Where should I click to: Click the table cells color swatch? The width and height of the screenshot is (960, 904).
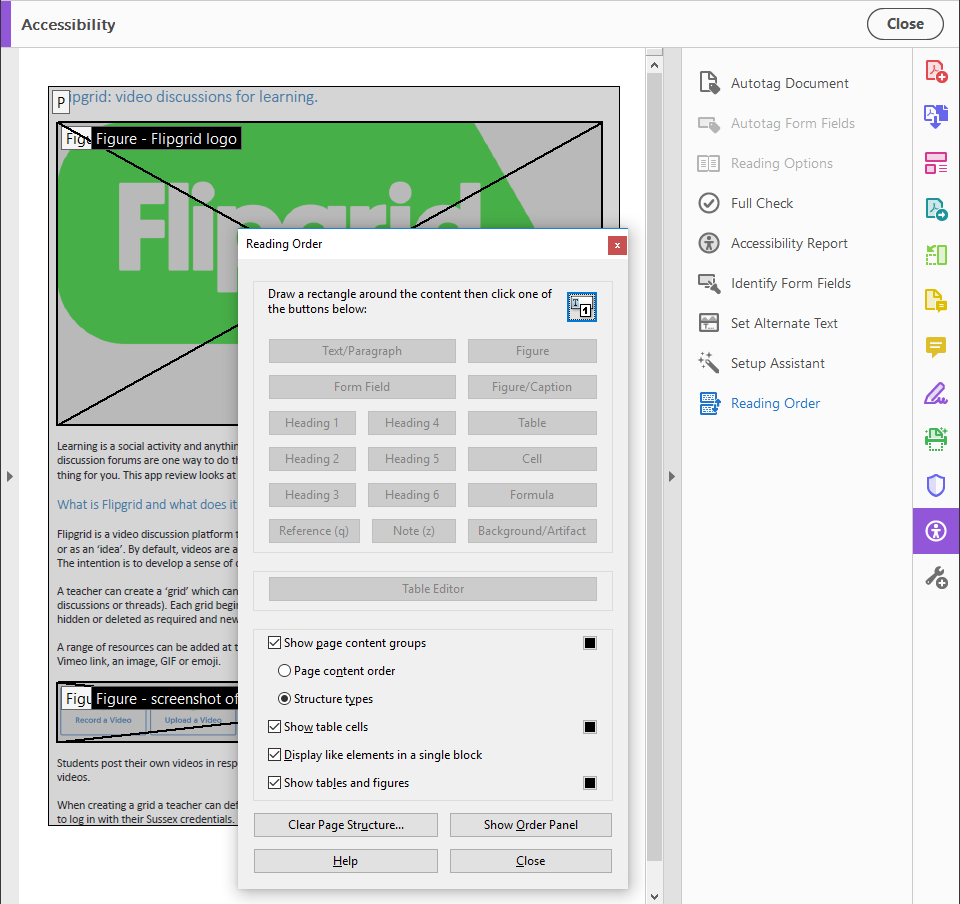[x=590, y=727]
